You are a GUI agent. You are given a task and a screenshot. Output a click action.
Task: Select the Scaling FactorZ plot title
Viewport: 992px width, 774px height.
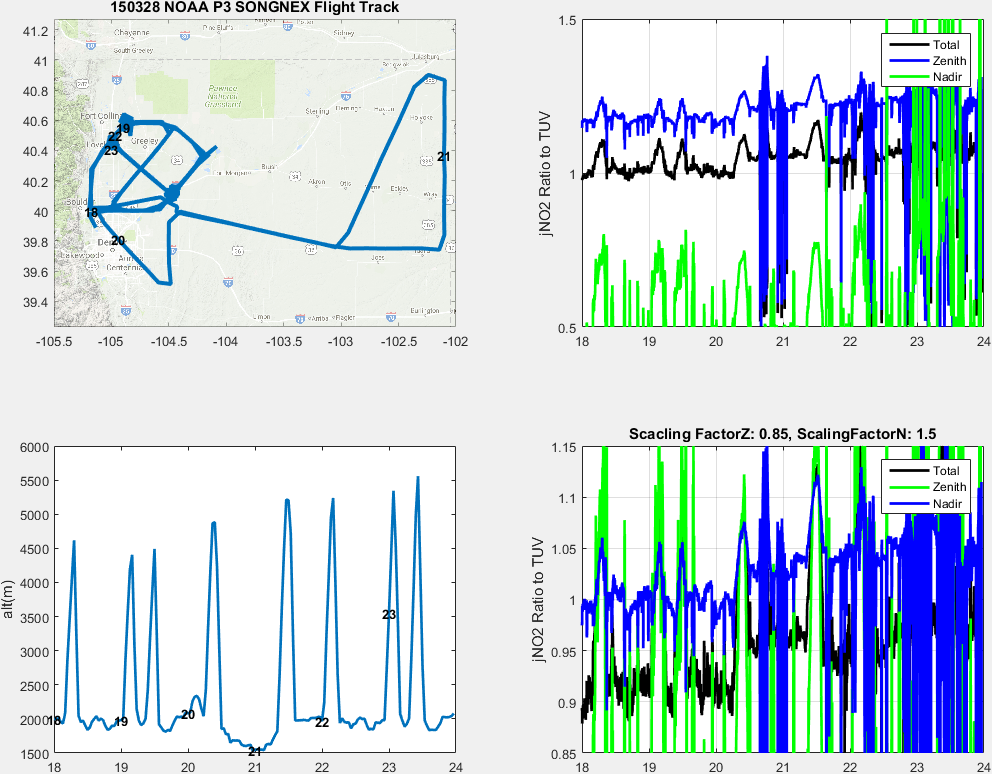[782, 434]
